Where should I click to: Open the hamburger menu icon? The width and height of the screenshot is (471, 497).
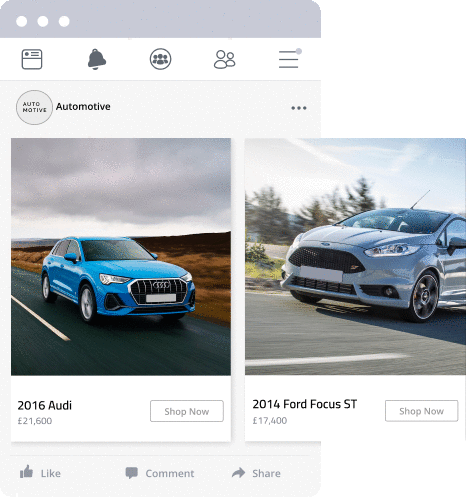pos(290,59)
